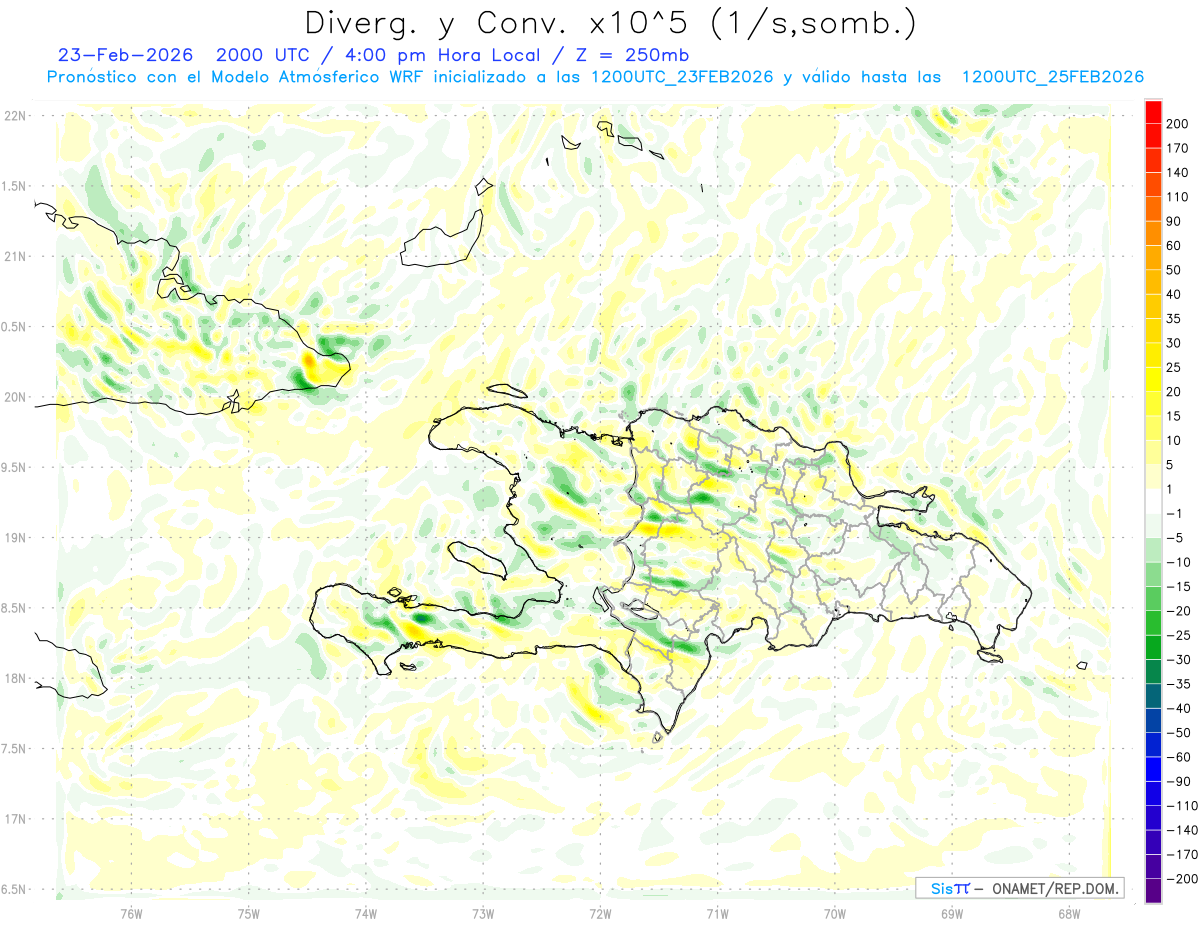1200x927 pixels.
Task: Click the '70W' longitude label
Action: [x=835, y=913]
